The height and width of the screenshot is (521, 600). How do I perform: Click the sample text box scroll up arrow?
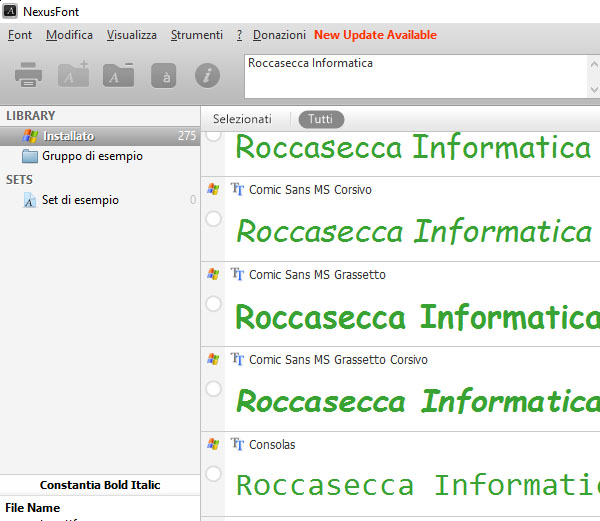click(594, 64)
